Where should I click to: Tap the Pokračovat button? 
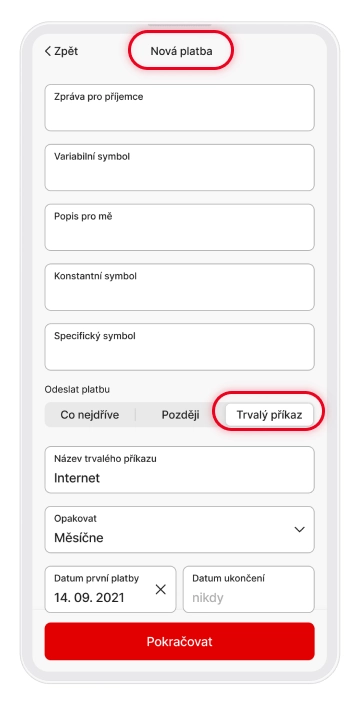[x=180, y=641]
